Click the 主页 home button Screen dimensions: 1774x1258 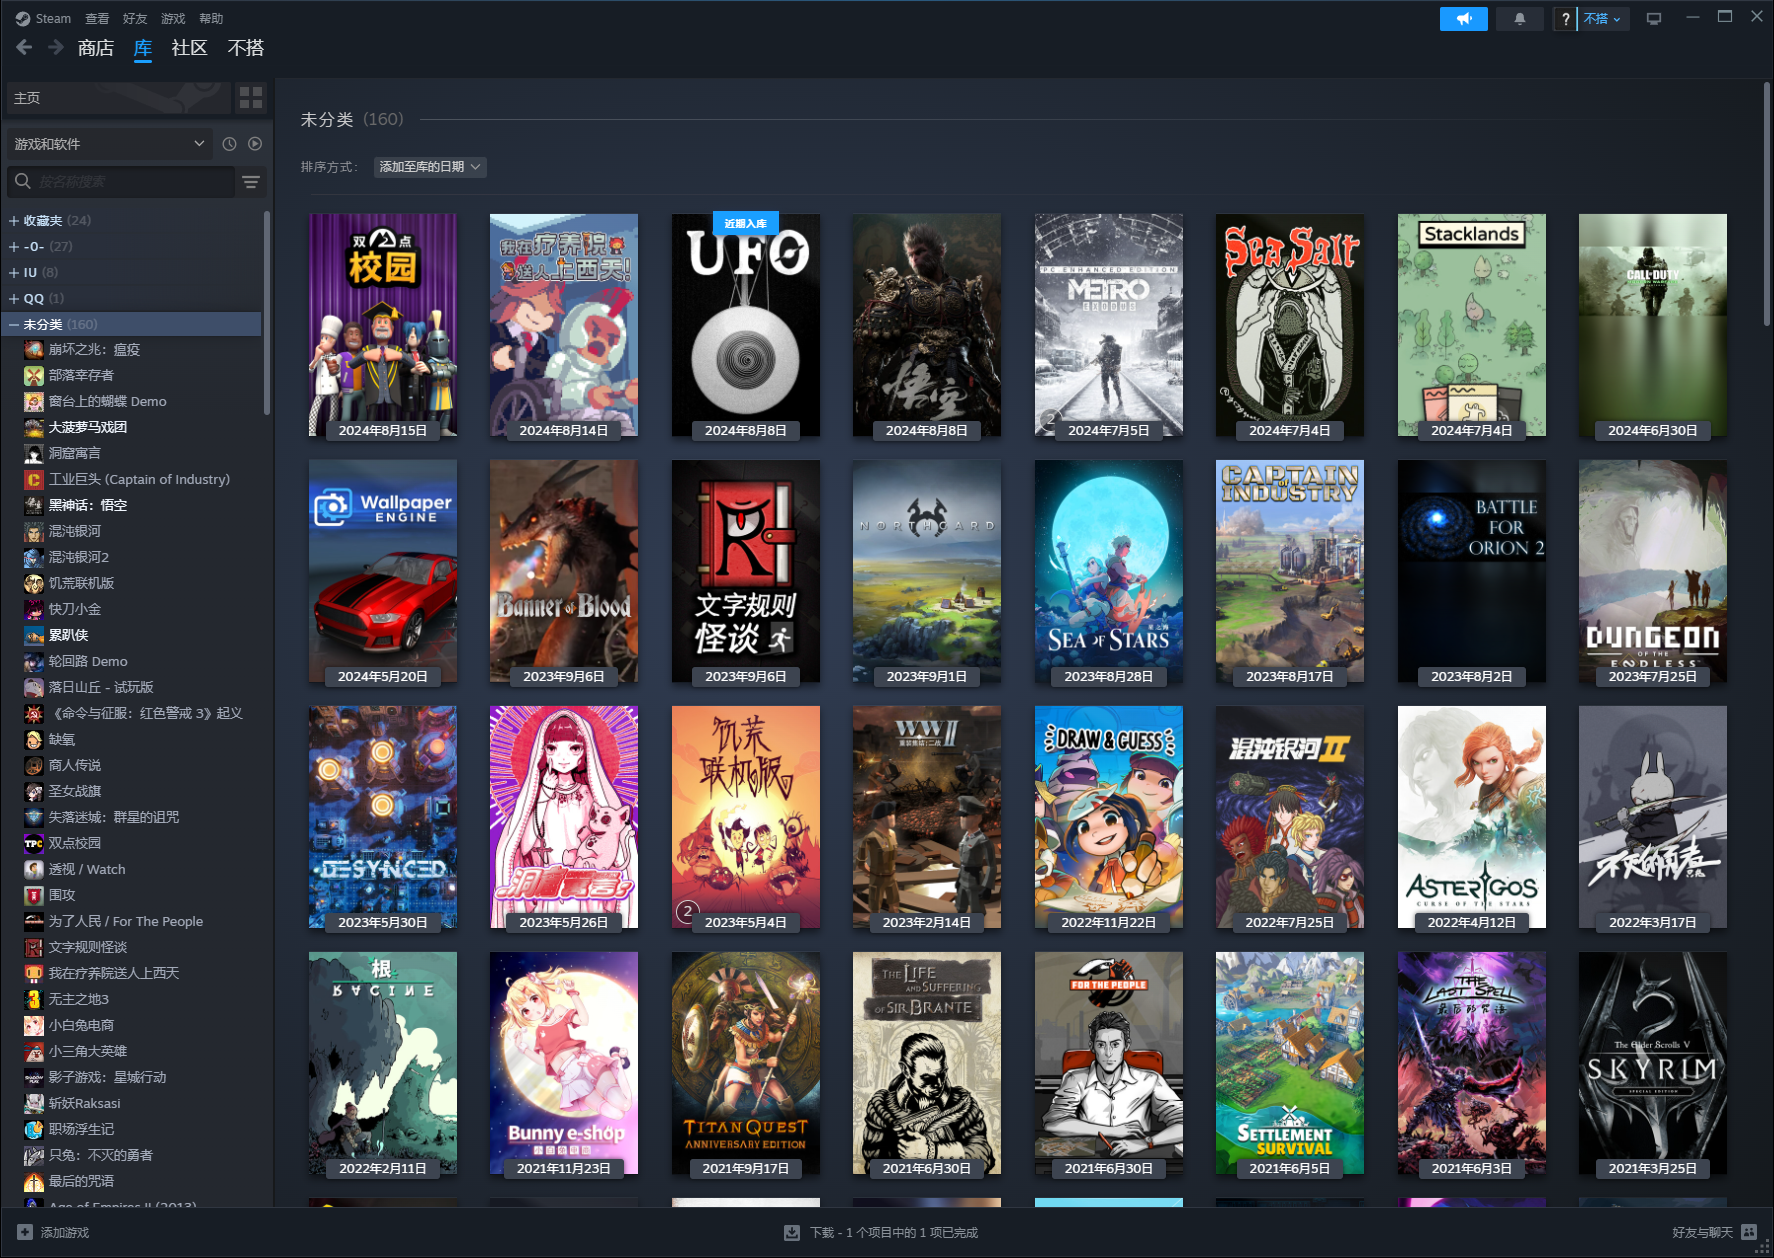coord(118,98)
